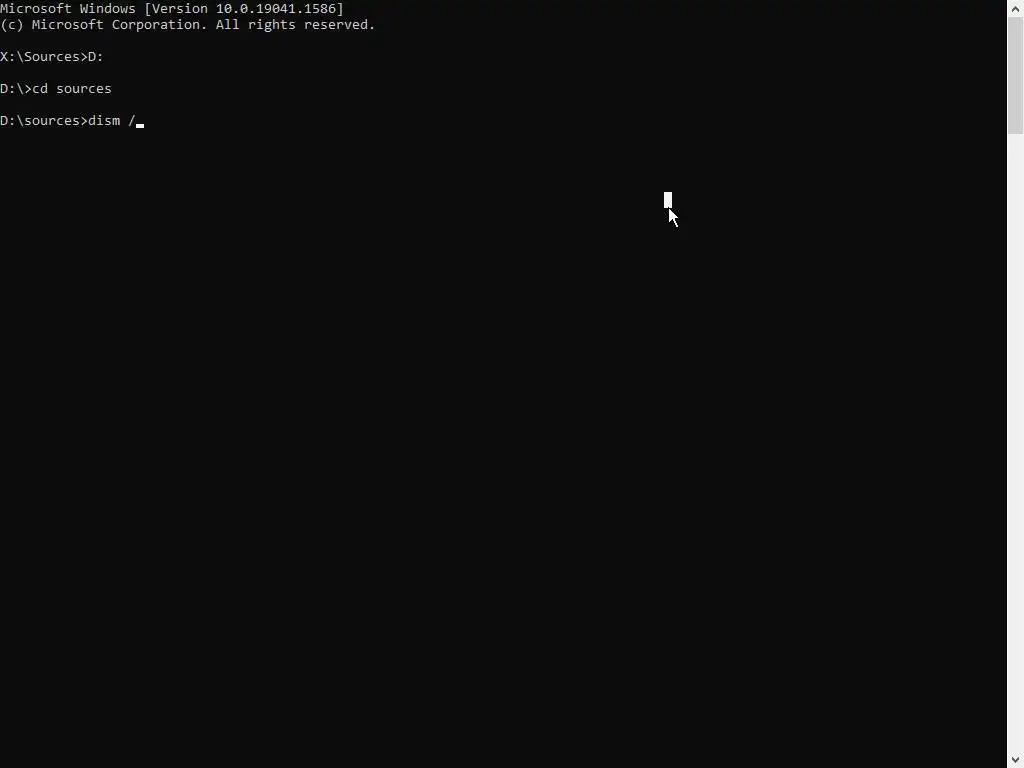The image size is (1024, 768).
Task: Click the word "sources" in the cd command
Action: click(84, 89)
